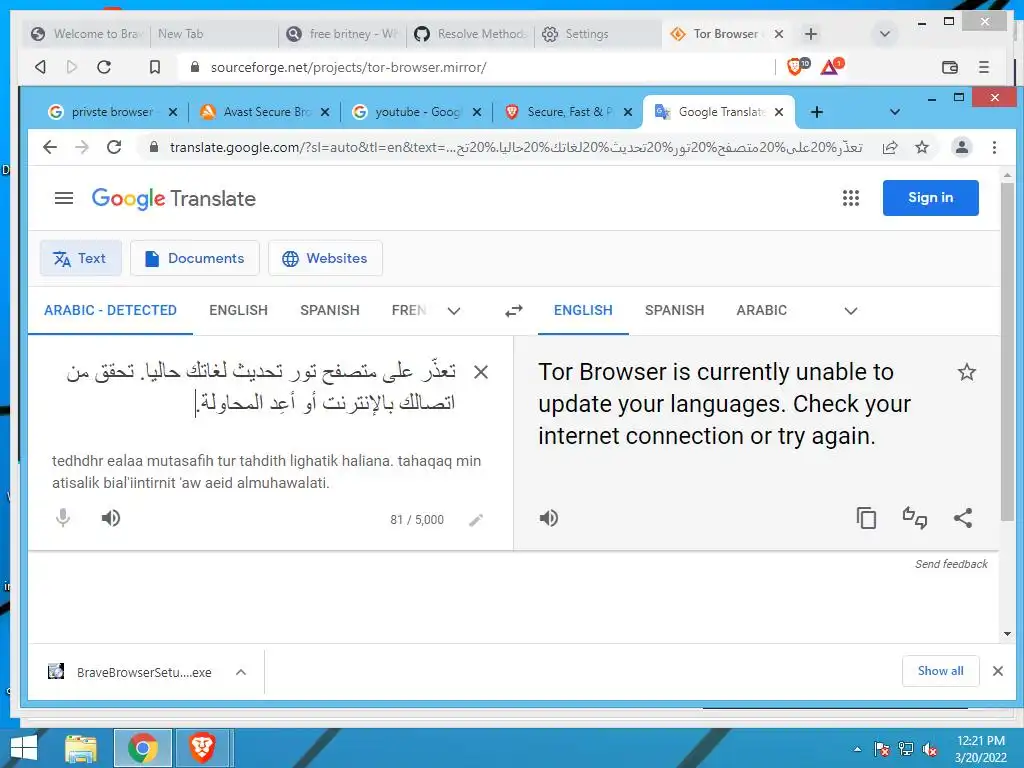Viewport: 1024px width, 768px height.
Task: Open the Google apps grid
Action: (850, 198)
